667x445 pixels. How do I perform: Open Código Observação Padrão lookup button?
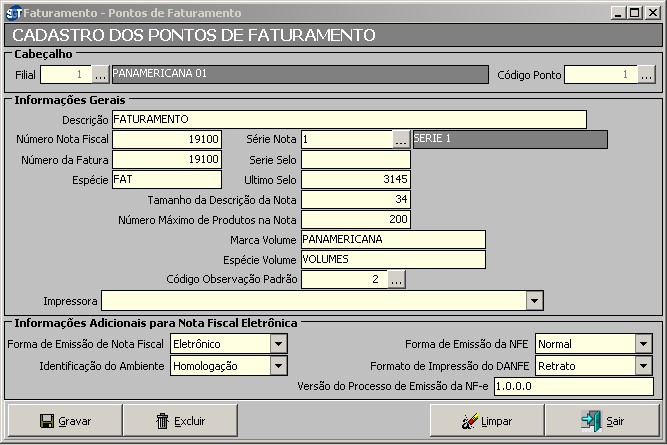pyautogui.click(x=396, y=280)
